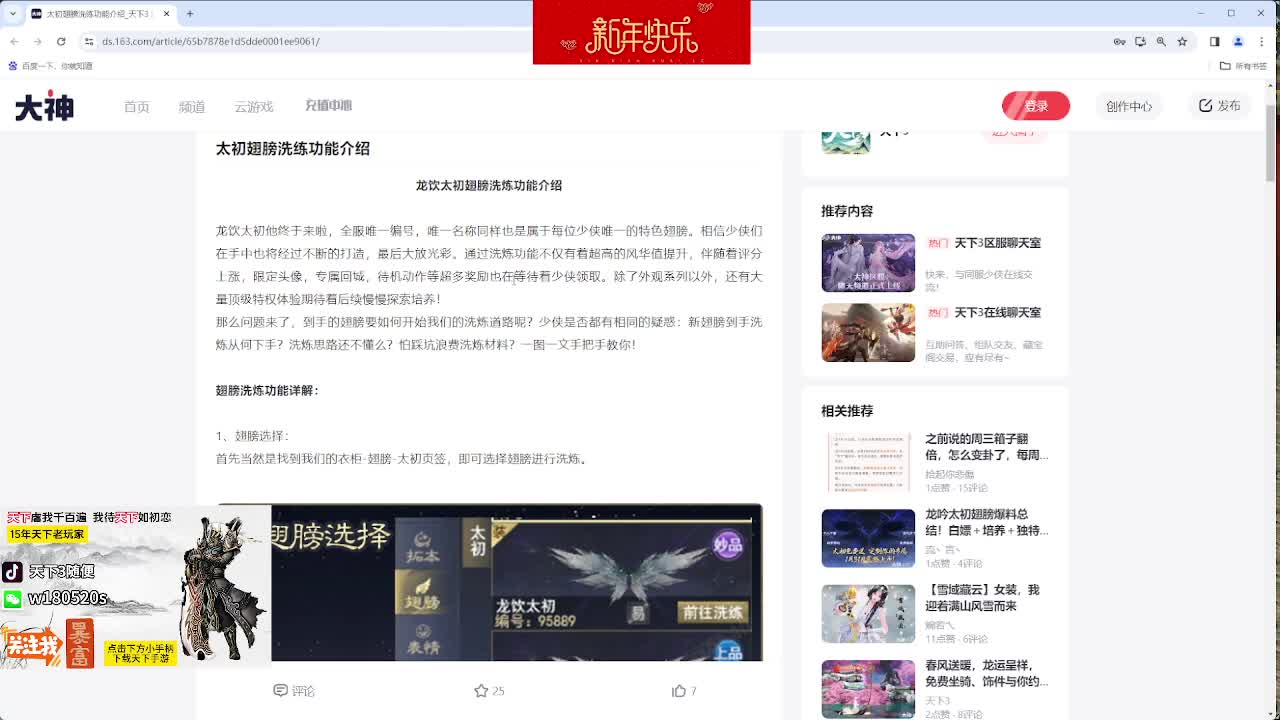Screen dimensions: 1280x720
Task: Click the 前往洗练 button in the game image
Action: [712, 612]
